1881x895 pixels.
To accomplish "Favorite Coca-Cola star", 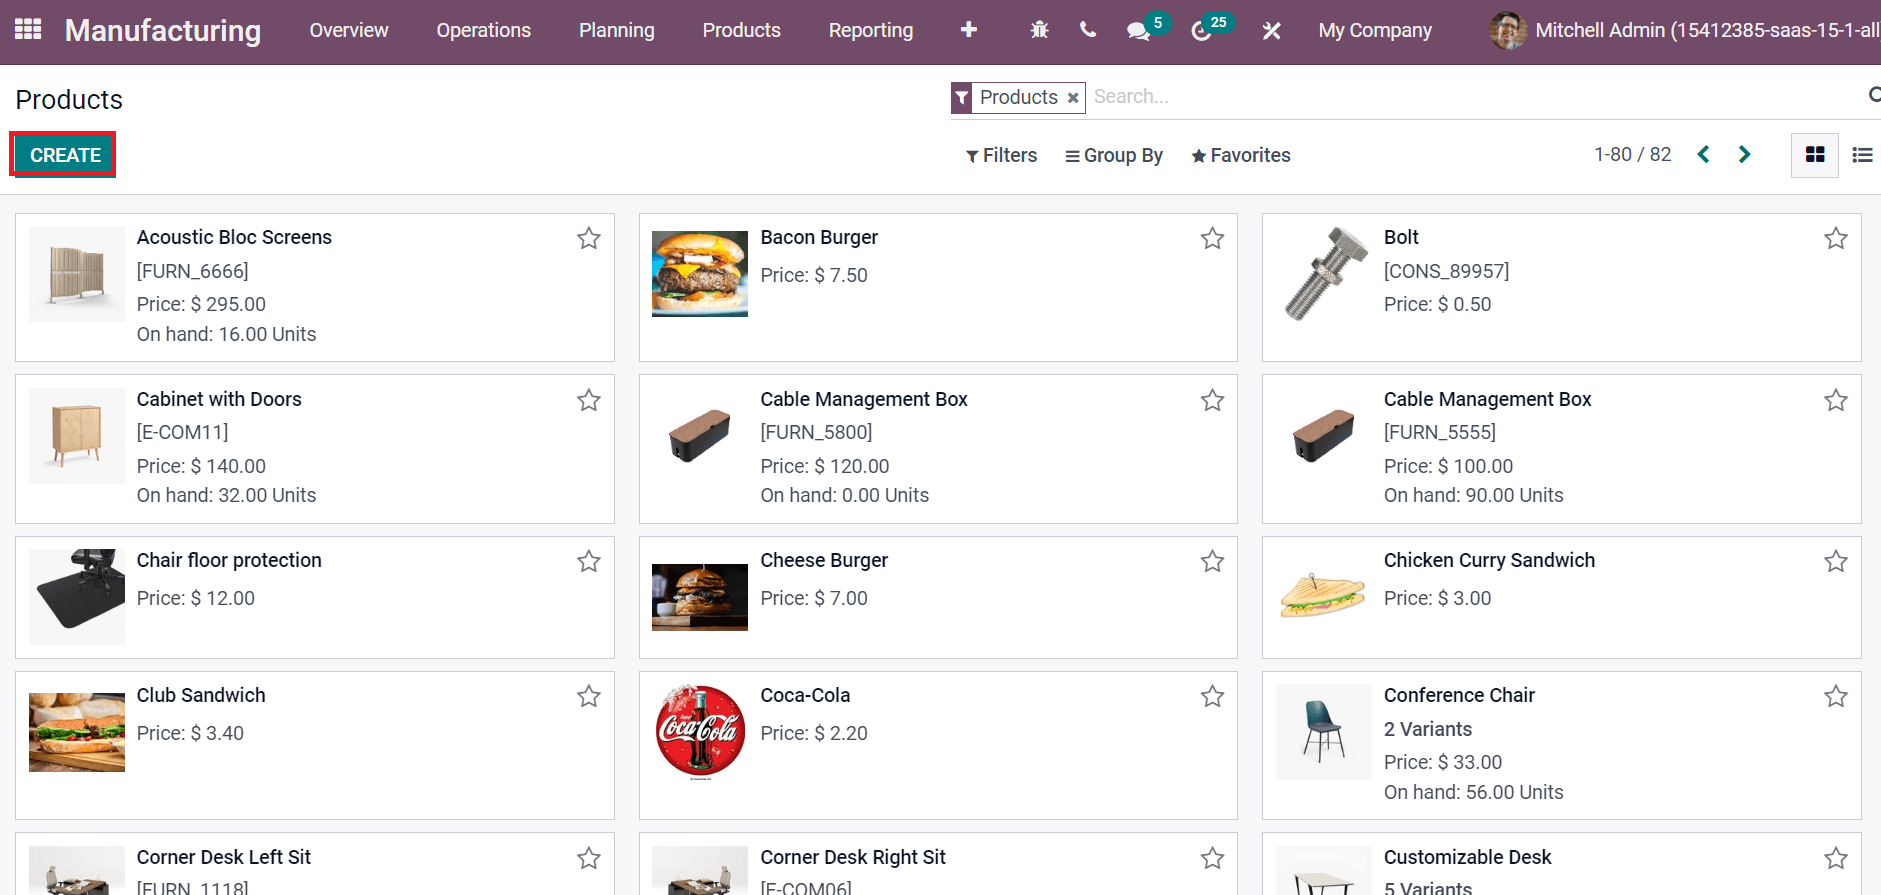I will tap(1212, 696).
